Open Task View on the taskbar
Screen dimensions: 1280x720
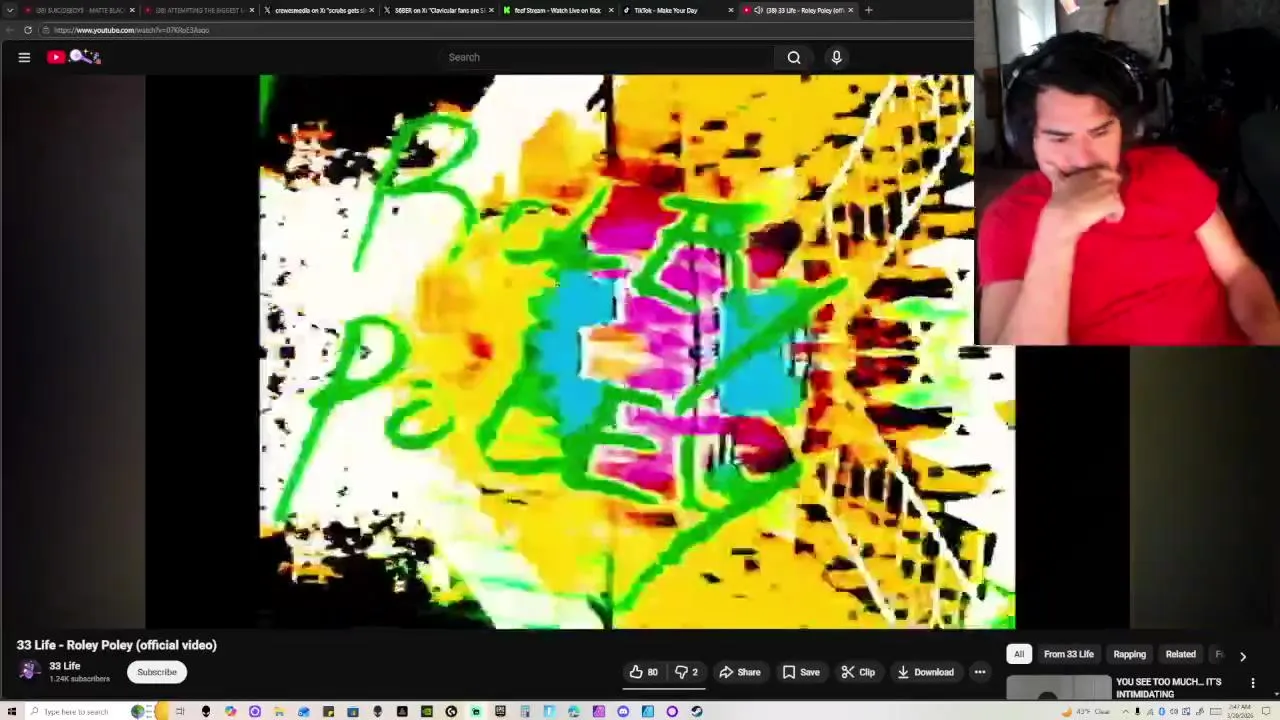pyautogui.click(x=180, y=711)
